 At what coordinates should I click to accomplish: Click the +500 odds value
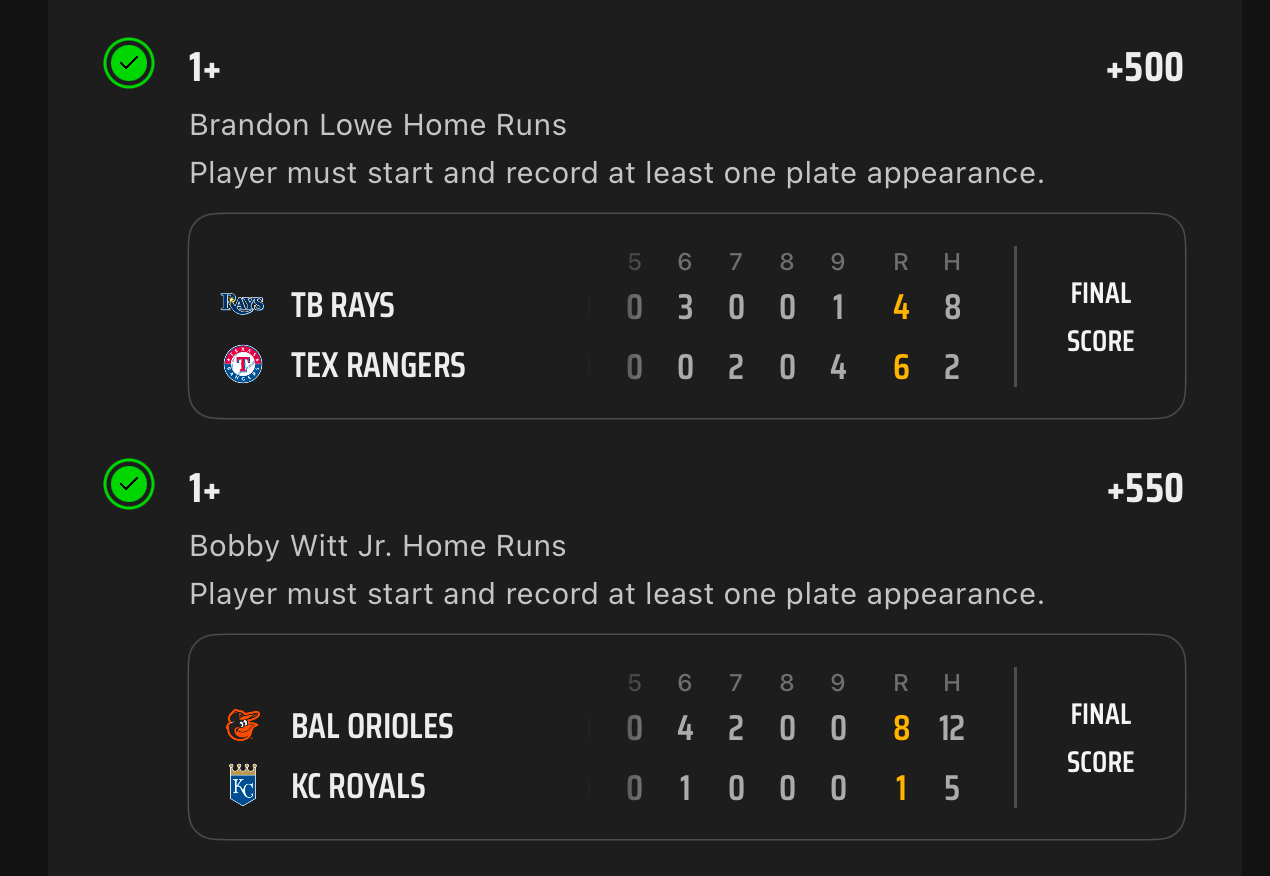pos(1144,68)
